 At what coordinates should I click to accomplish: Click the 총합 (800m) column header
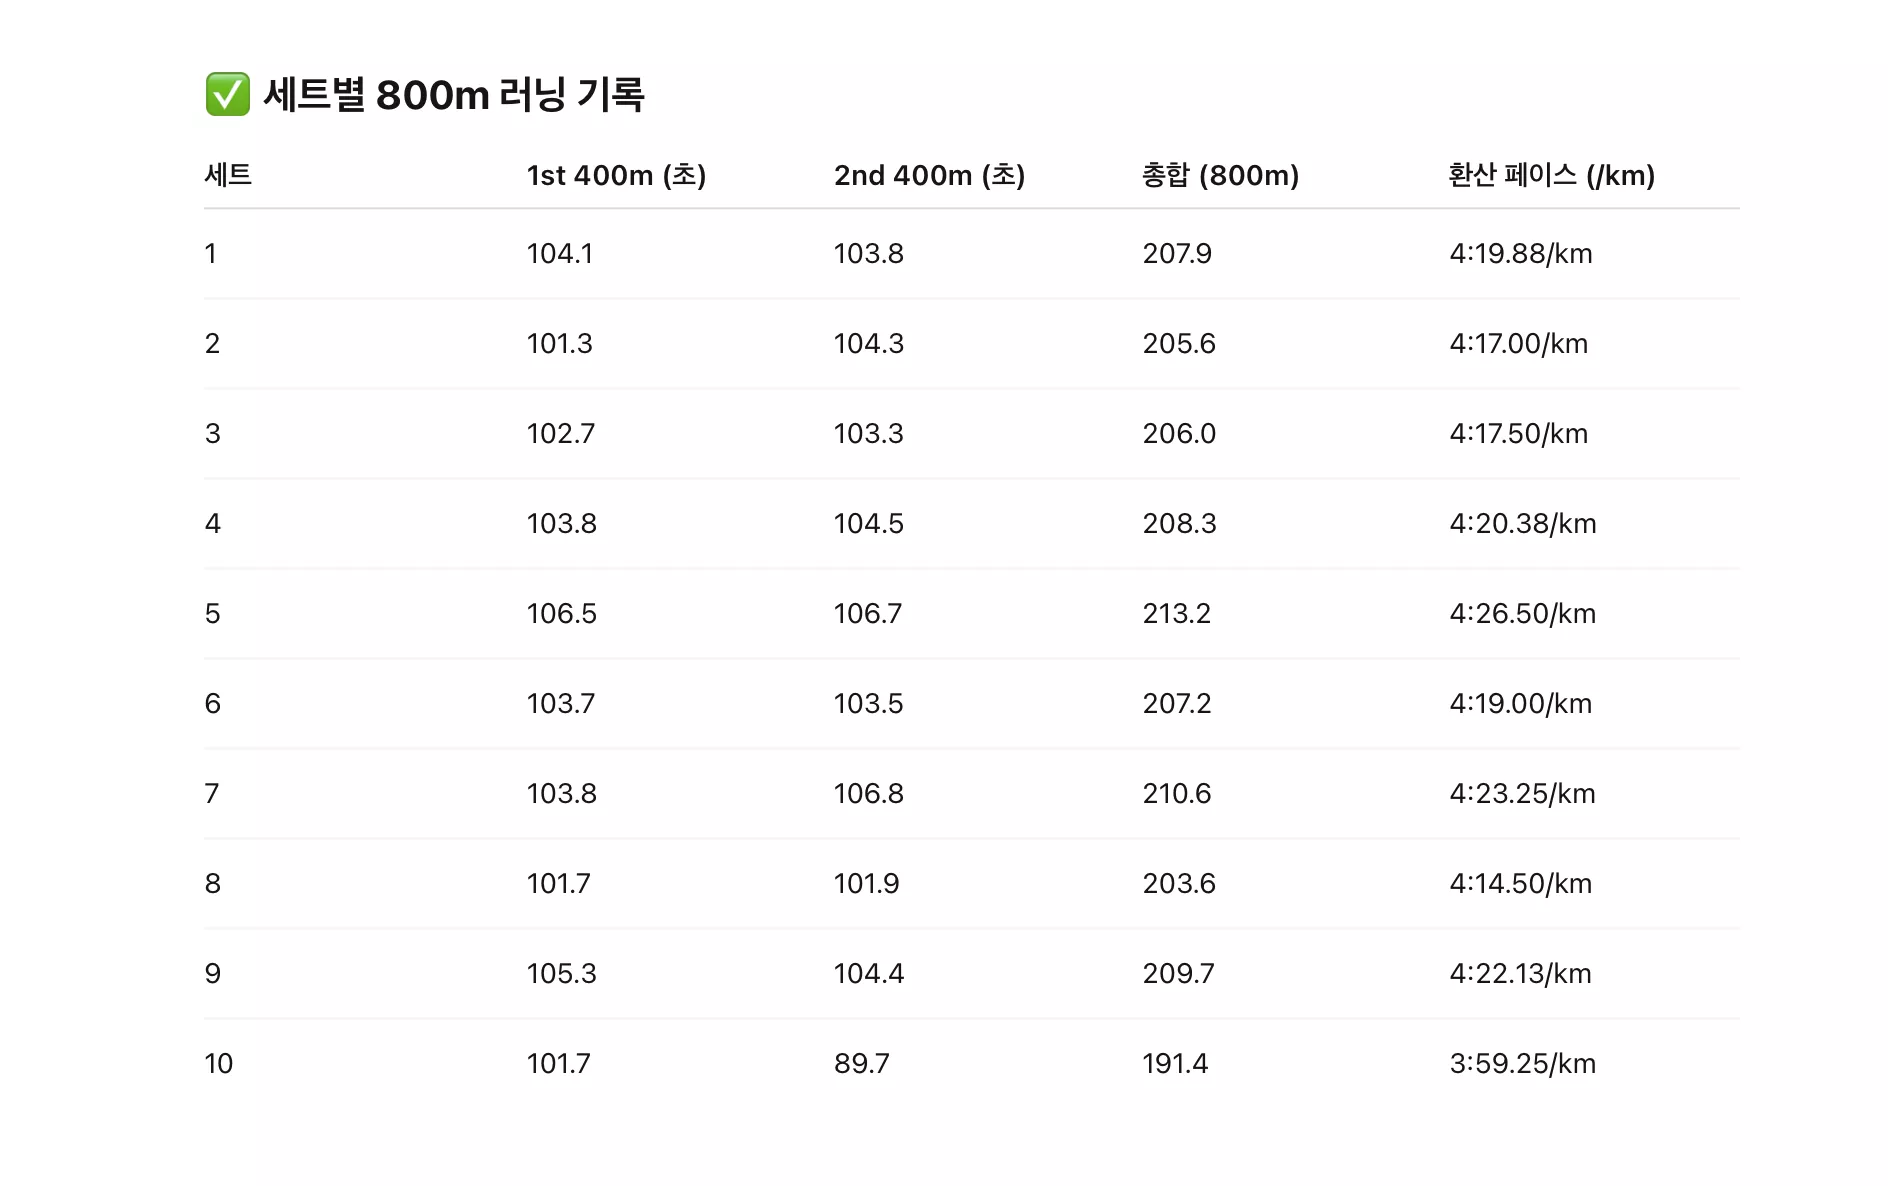1220,175
